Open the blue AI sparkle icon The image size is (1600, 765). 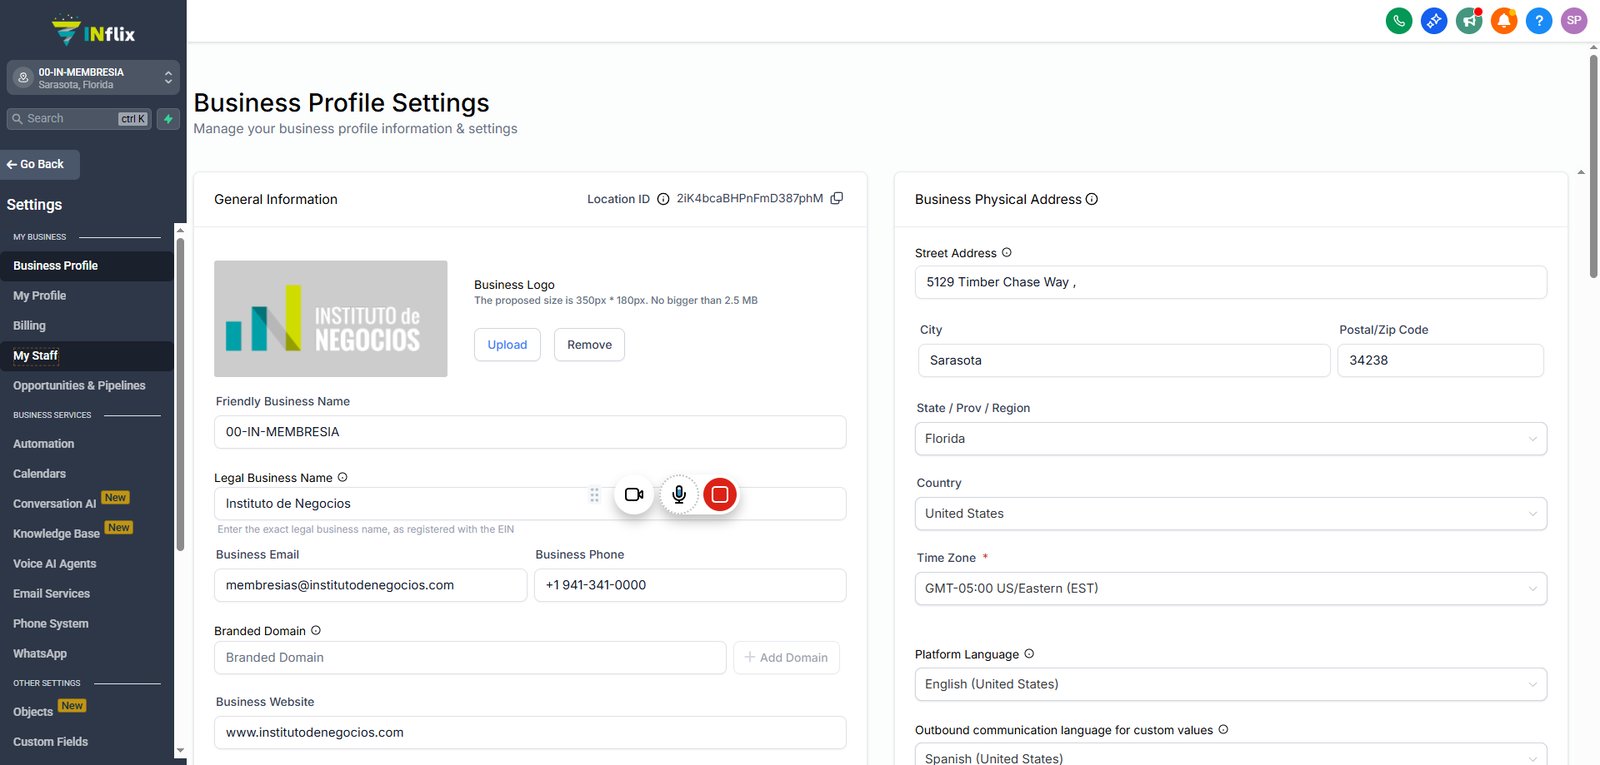pyautogui.click(x=1434, y=20)
